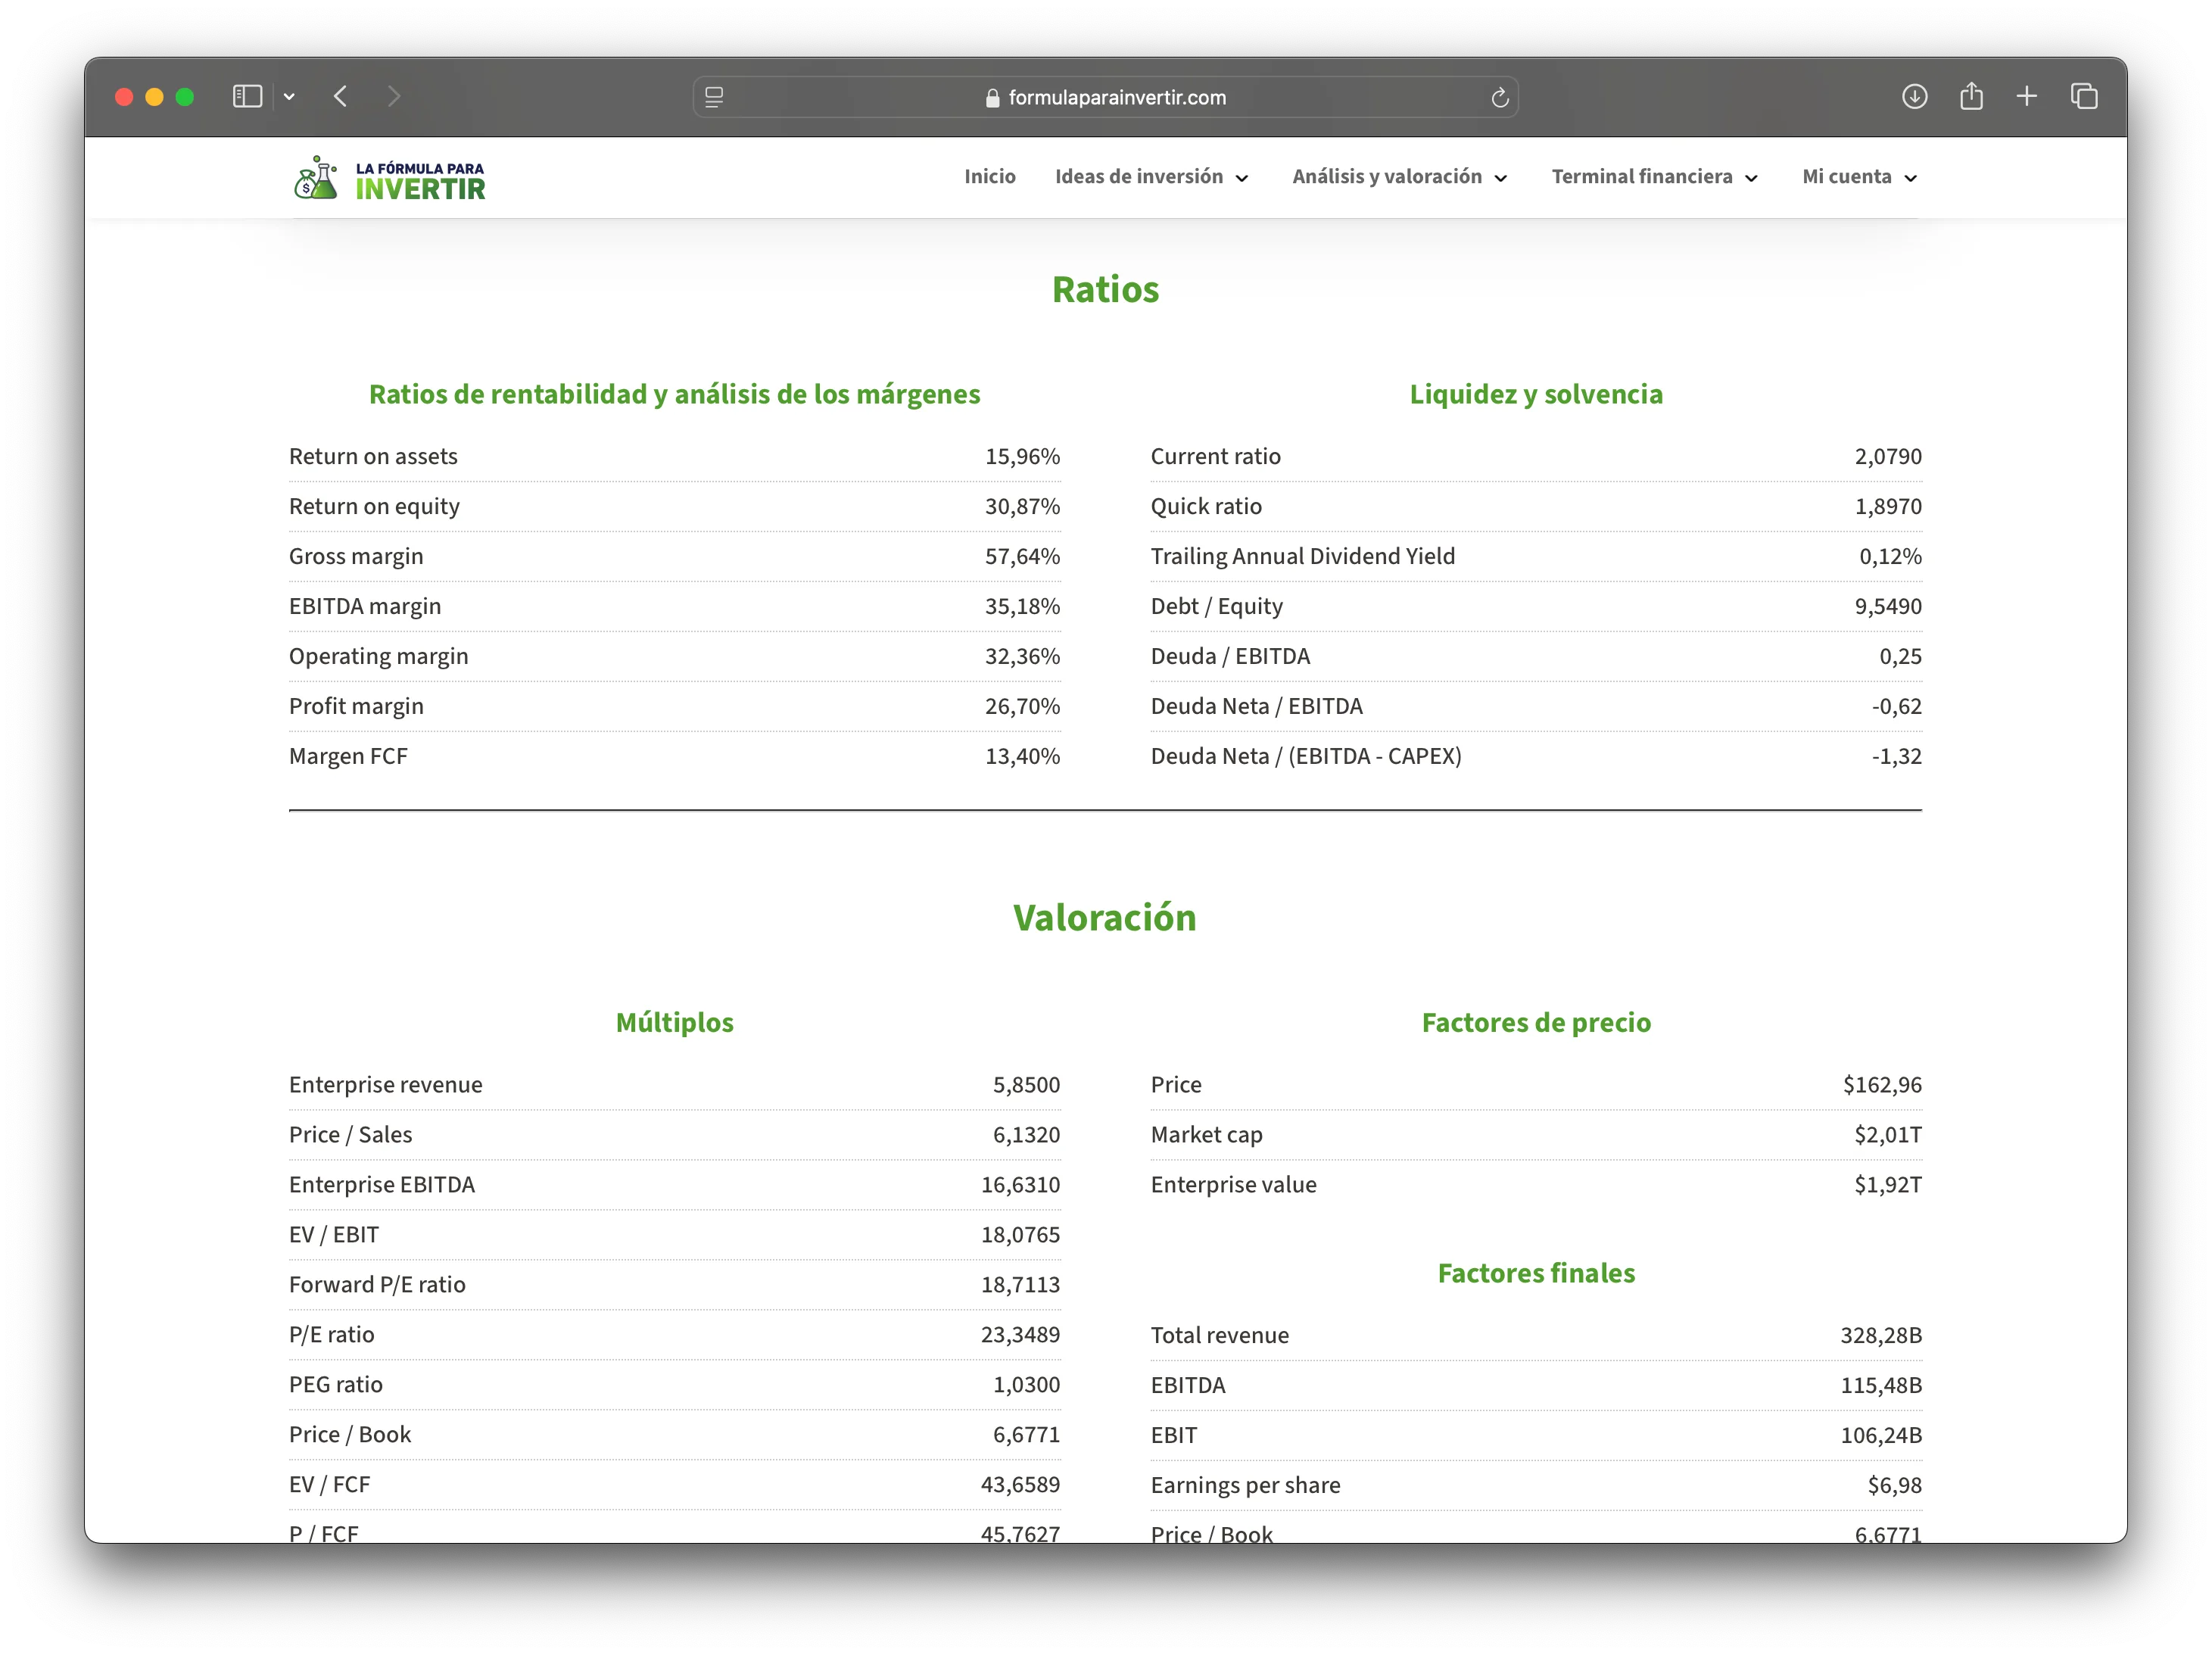Select the Enterprise EBITDA label
This screenshot has width=2212, height=1655.
tap(381, 1184)
